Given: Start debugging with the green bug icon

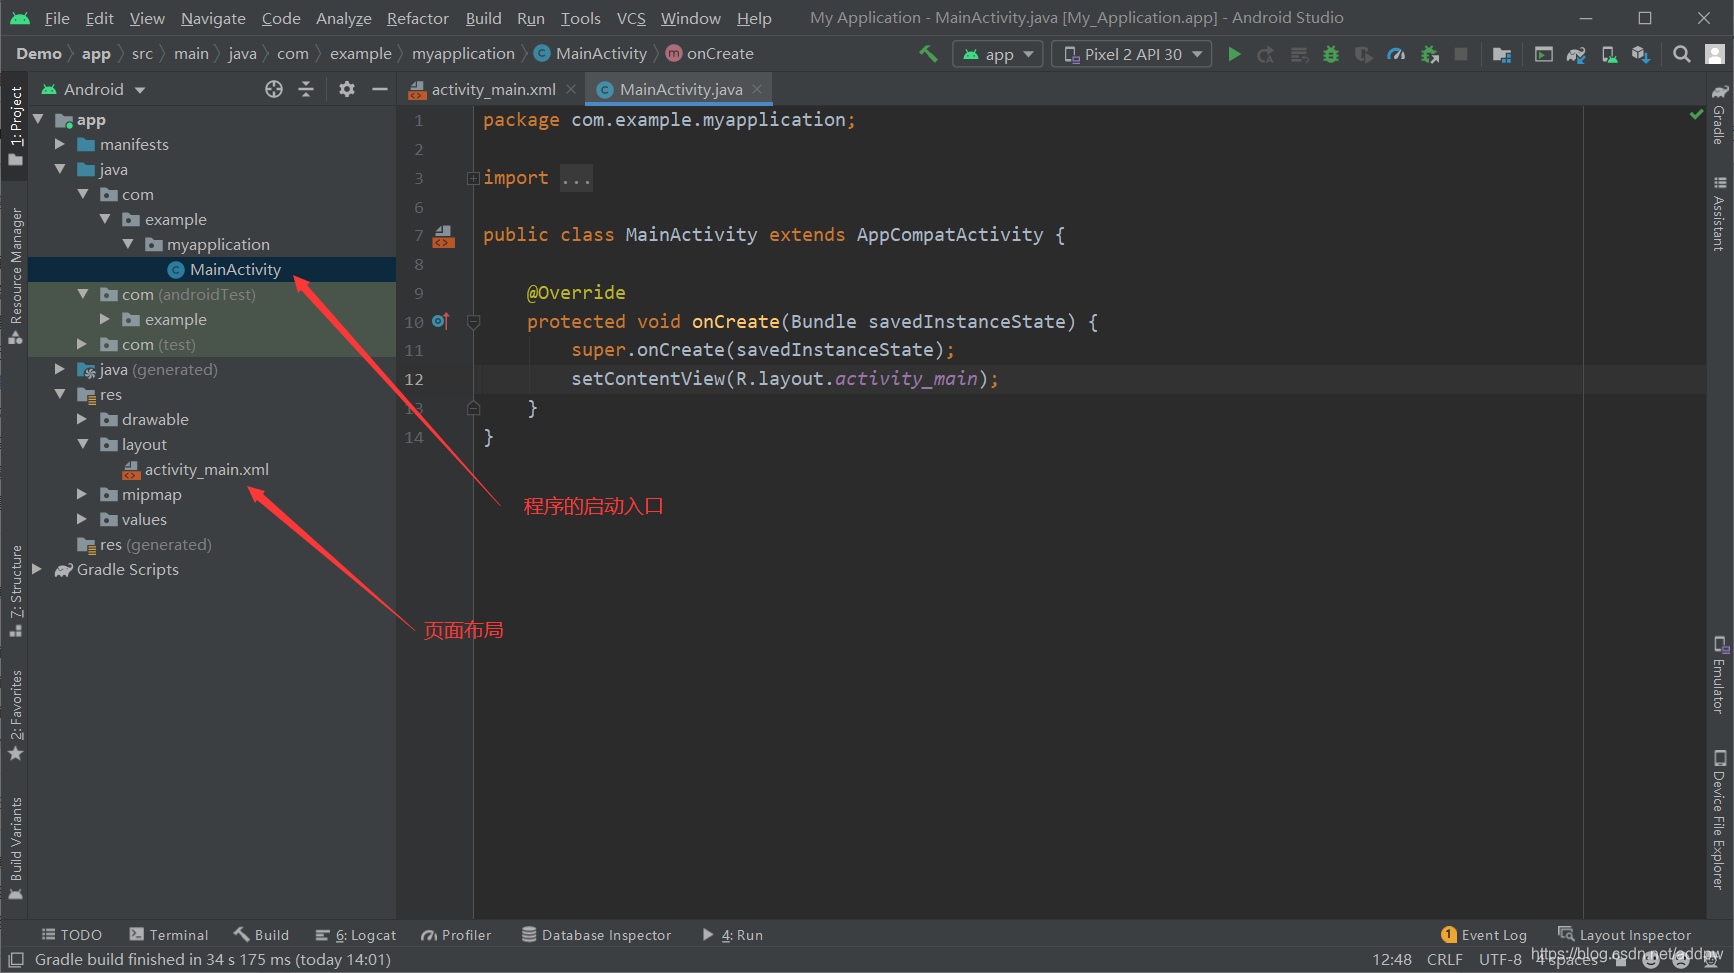Looking at the screenshot, I should (x=1331, y=54).
